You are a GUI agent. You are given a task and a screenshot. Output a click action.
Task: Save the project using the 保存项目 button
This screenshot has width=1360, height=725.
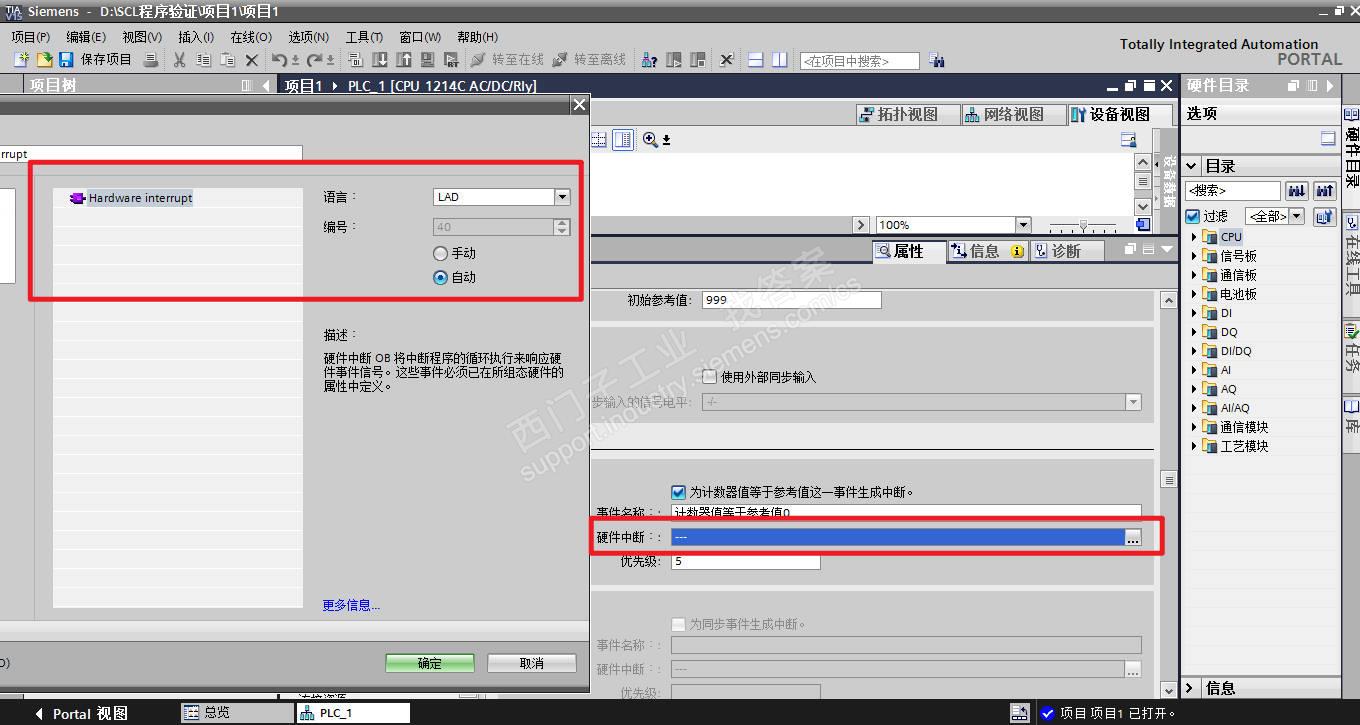(96, 60)
